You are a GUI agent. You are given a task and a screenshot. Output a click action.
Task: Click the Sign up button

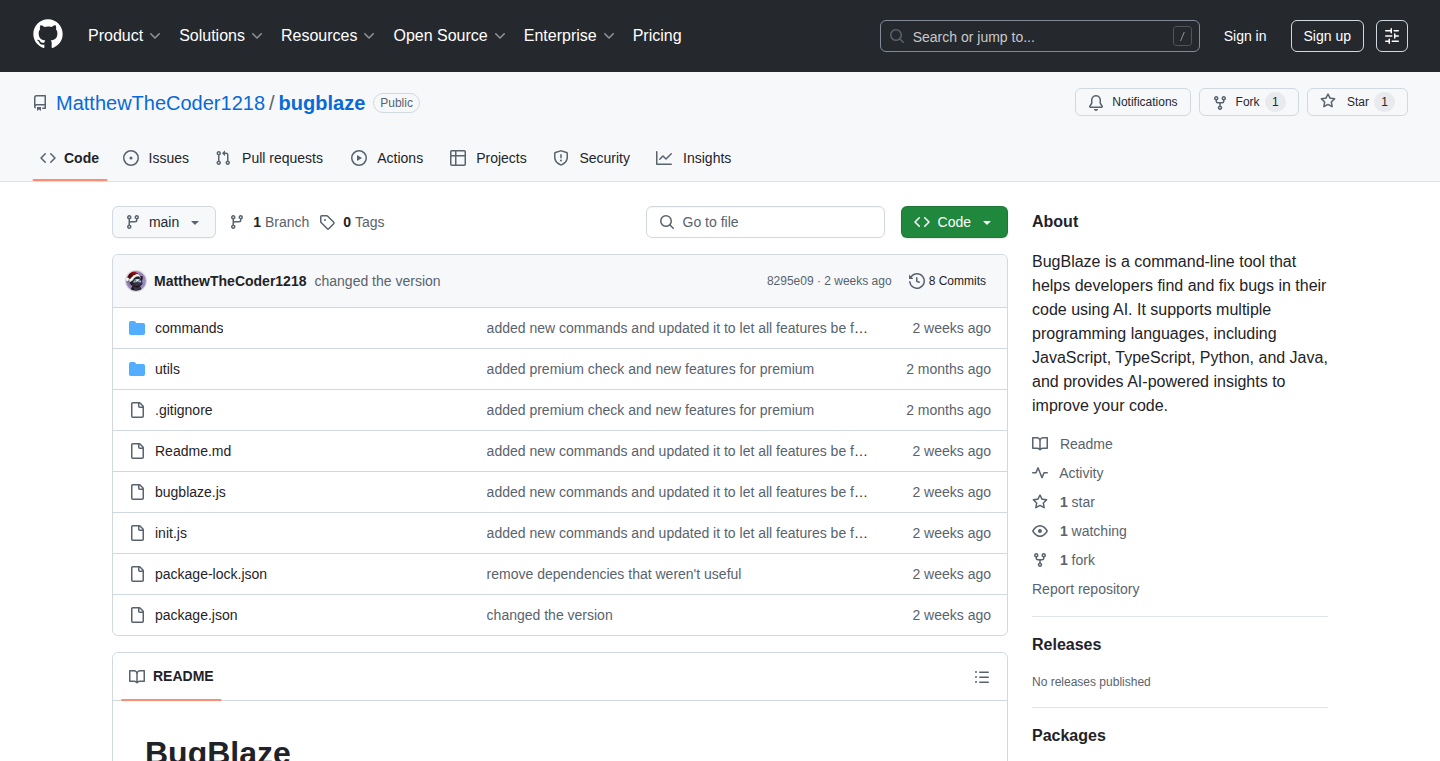pos(1327,36)
